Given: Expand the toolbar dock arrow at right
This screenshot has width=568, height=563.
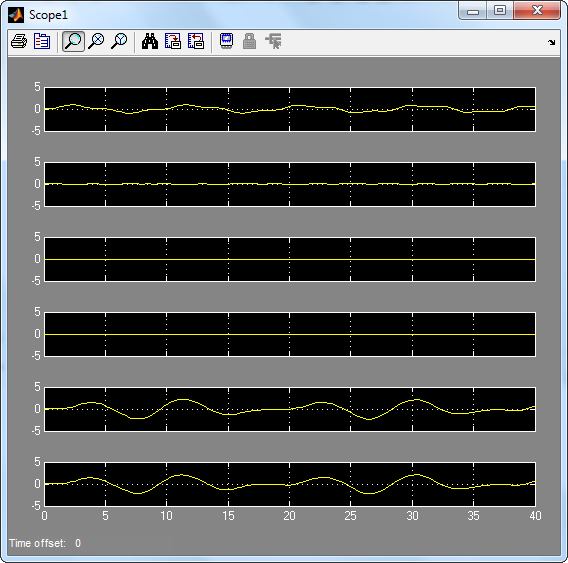Looking at the screenshot, I should [551, 42].
